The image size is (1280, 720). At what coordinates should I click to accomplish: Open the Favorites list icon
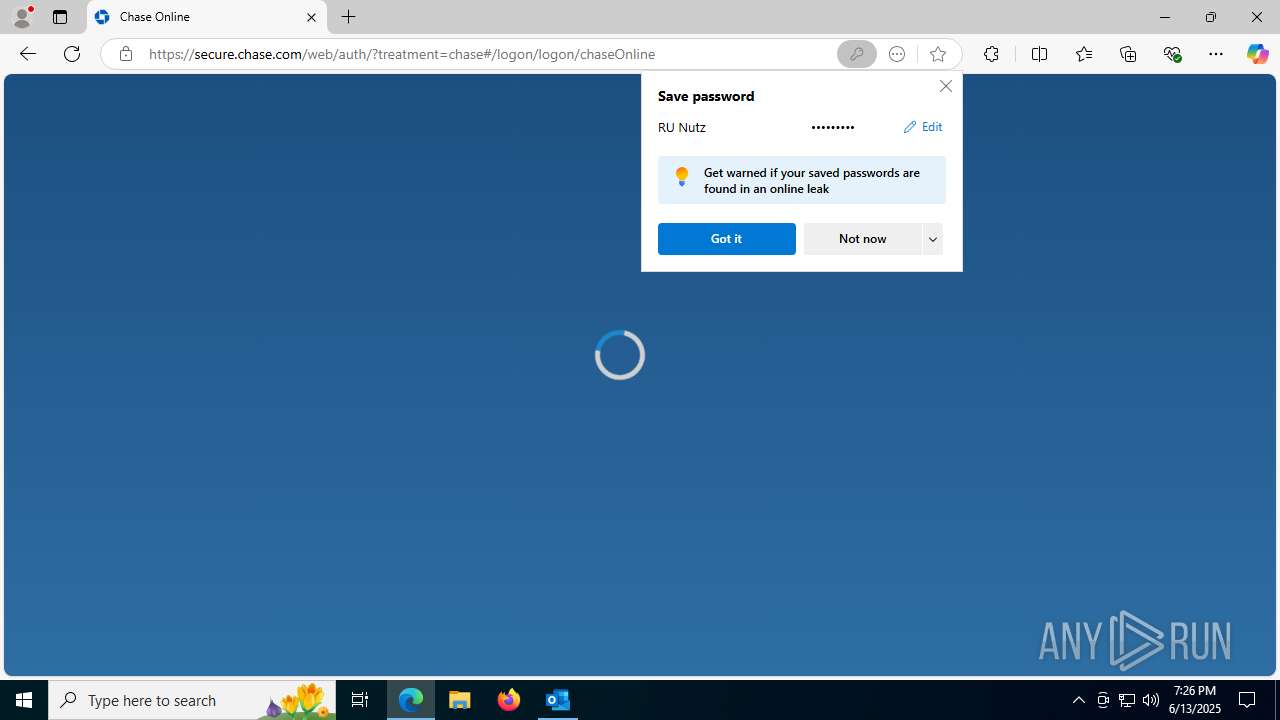click(1083, 54)
